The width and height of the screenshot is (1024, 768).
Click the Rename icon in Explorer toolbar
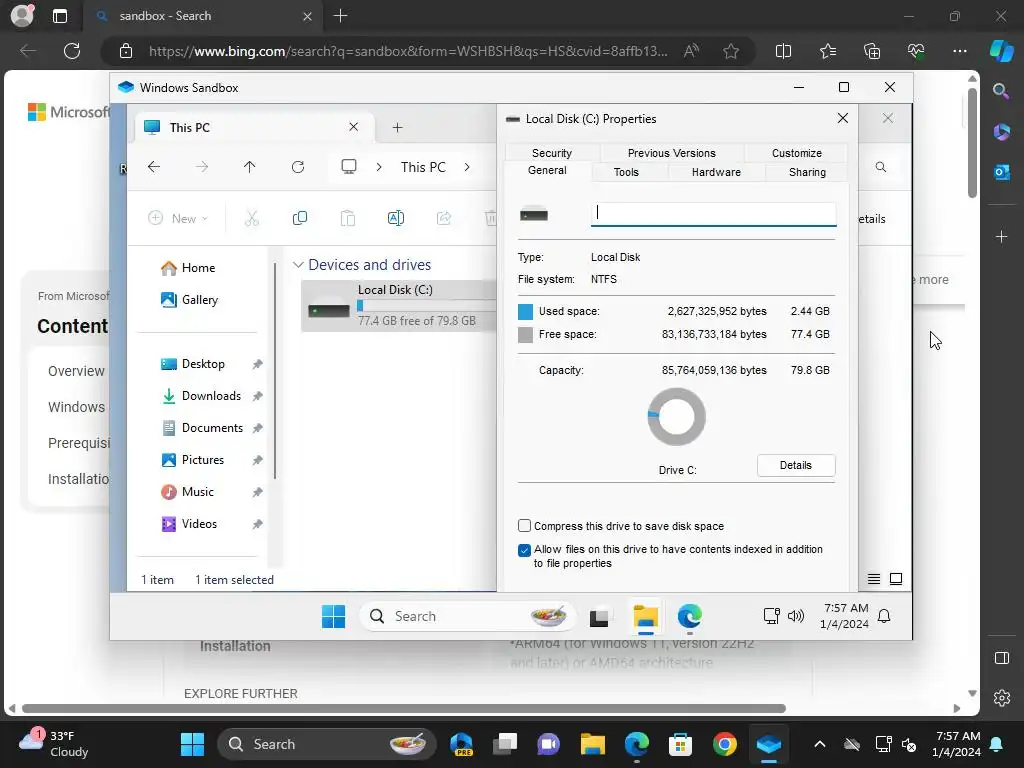point(396,218)
